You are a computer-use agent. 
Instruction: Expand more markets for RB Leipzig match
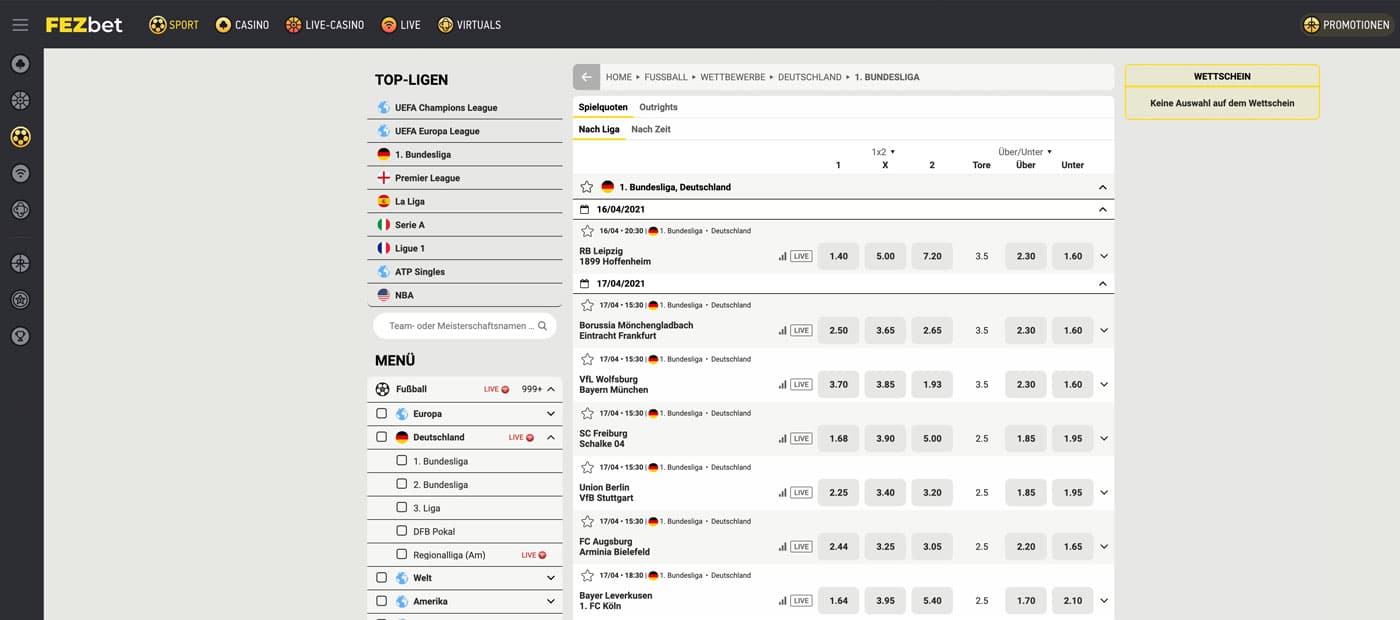(1103, 256)
